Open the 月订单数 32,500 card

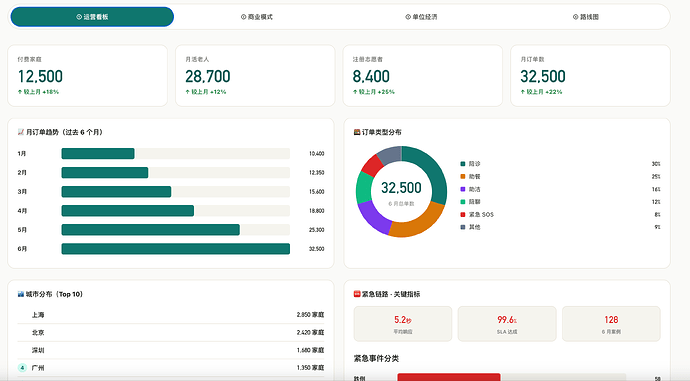tap(590, 76)
